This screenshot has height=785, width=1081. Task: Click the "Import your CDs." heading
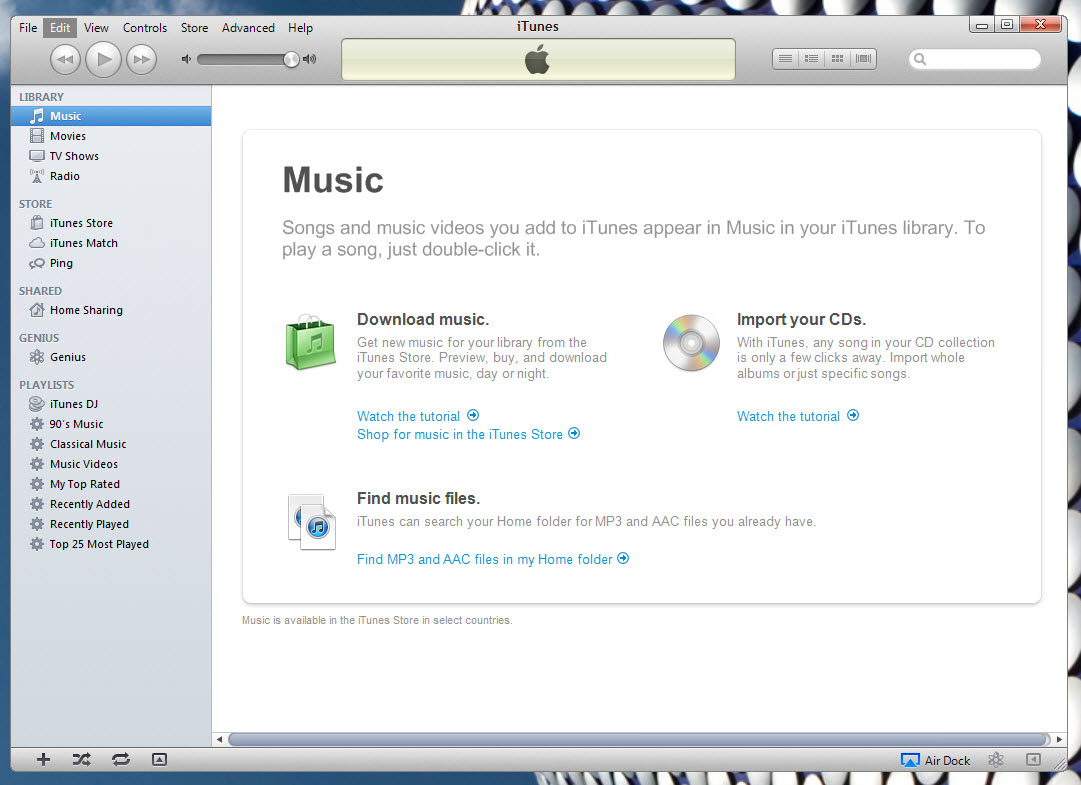pyautogui.click(x=801, y=320)
